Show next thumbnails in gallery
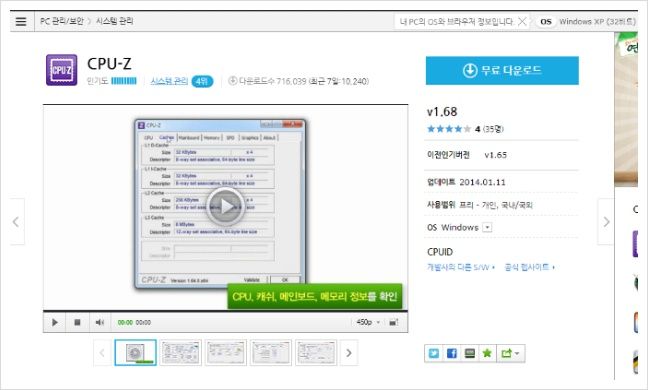648x390 pixels. (x=349, y=353)
